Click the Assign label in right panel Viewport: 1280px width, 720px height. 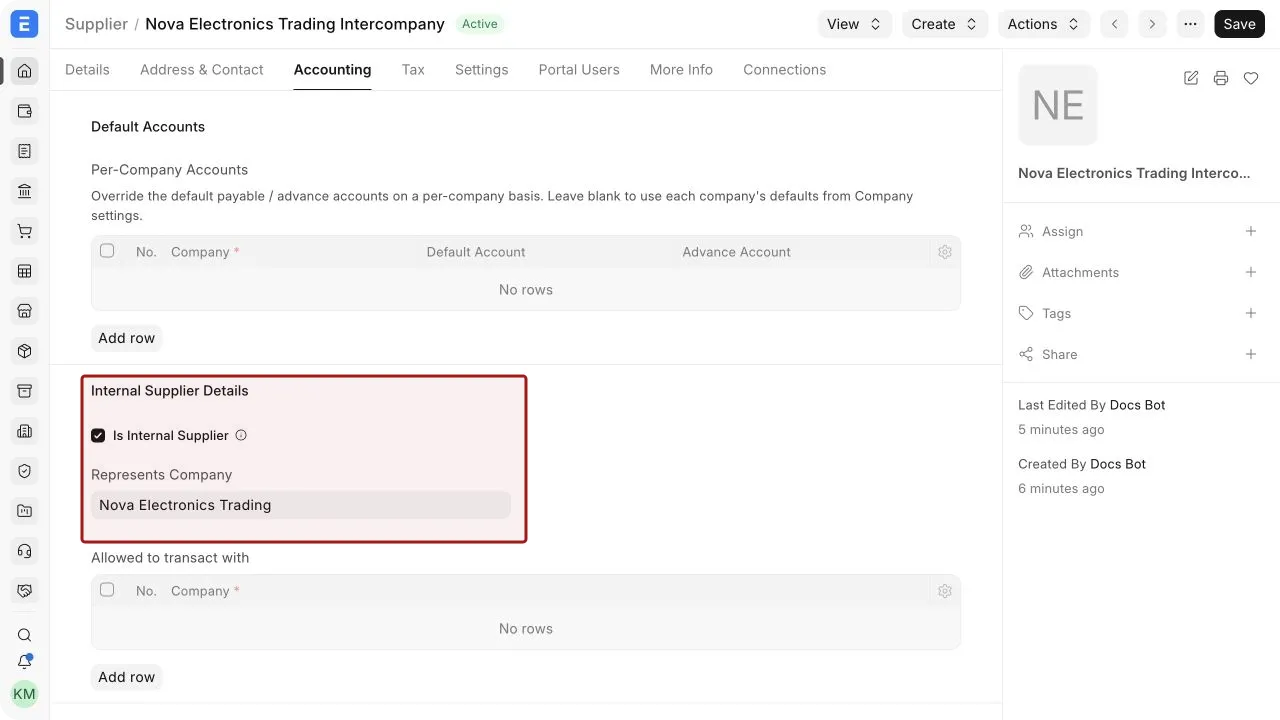coord(1062,231)
